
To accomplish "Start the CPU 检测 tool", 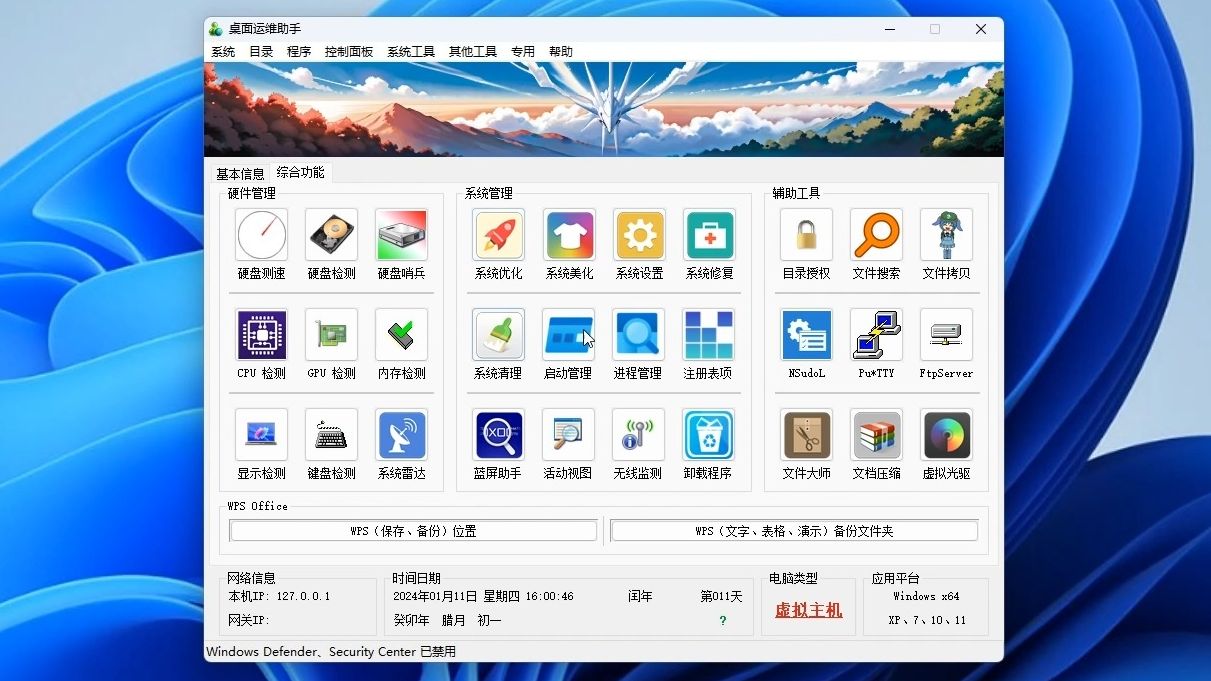I will click(262, 335).
